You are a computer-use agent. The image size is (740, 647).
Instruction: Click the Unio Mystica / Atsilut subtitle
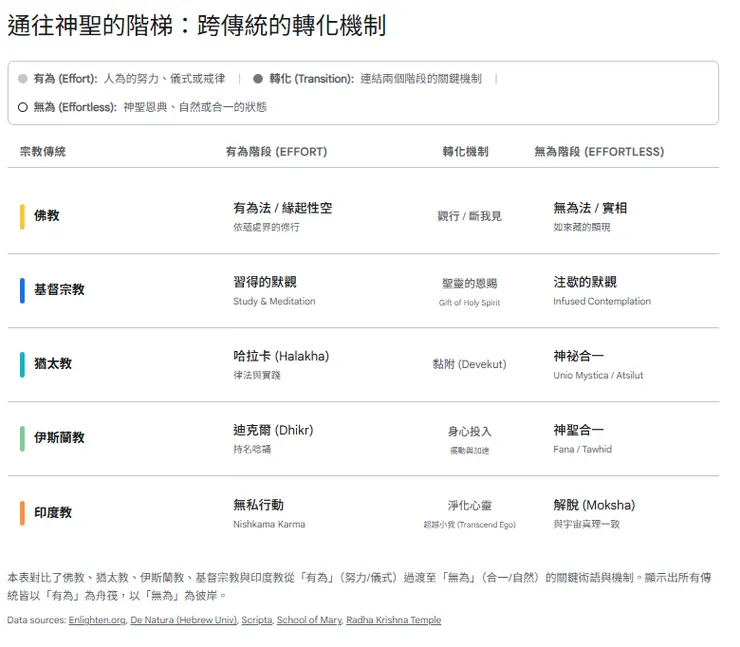[598, 375]
